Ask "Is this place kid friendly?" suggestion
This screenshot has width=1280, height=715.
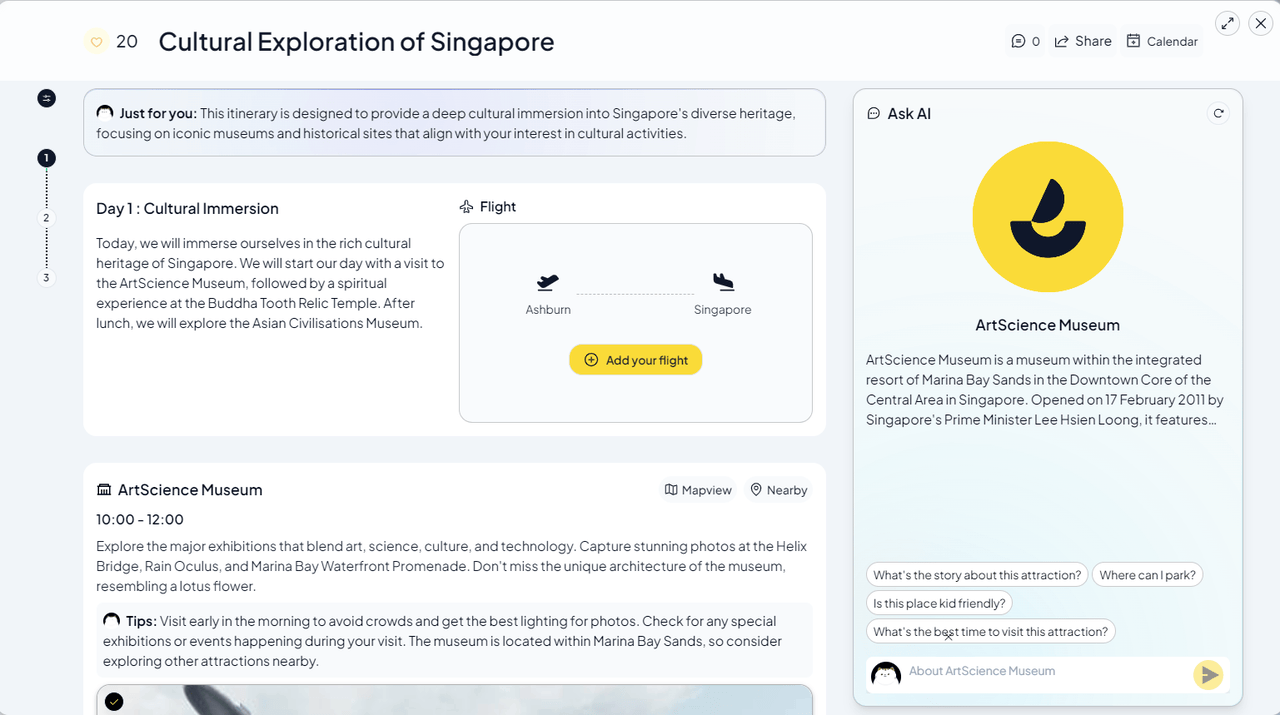939,603
